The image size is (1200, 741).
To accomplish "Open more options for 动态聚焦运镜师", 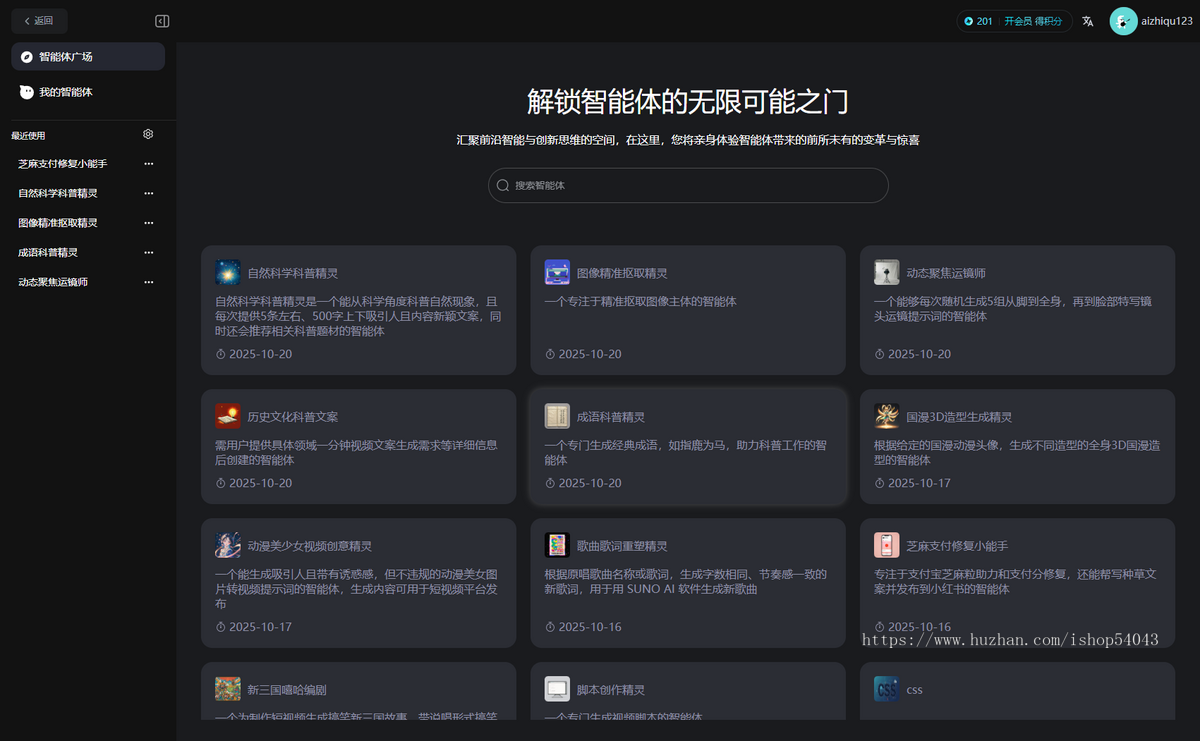I will coord(148,281).
